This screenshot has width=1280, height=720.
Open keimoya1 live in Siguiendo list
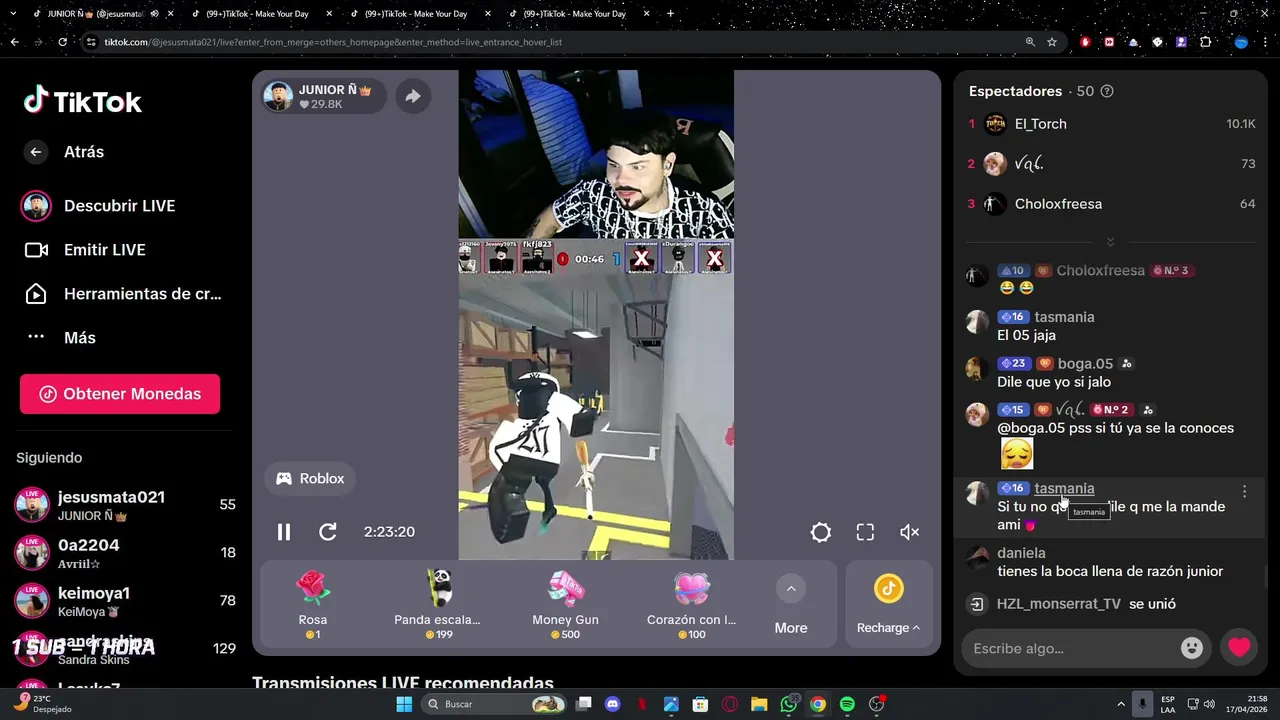(x=125, y=600)
